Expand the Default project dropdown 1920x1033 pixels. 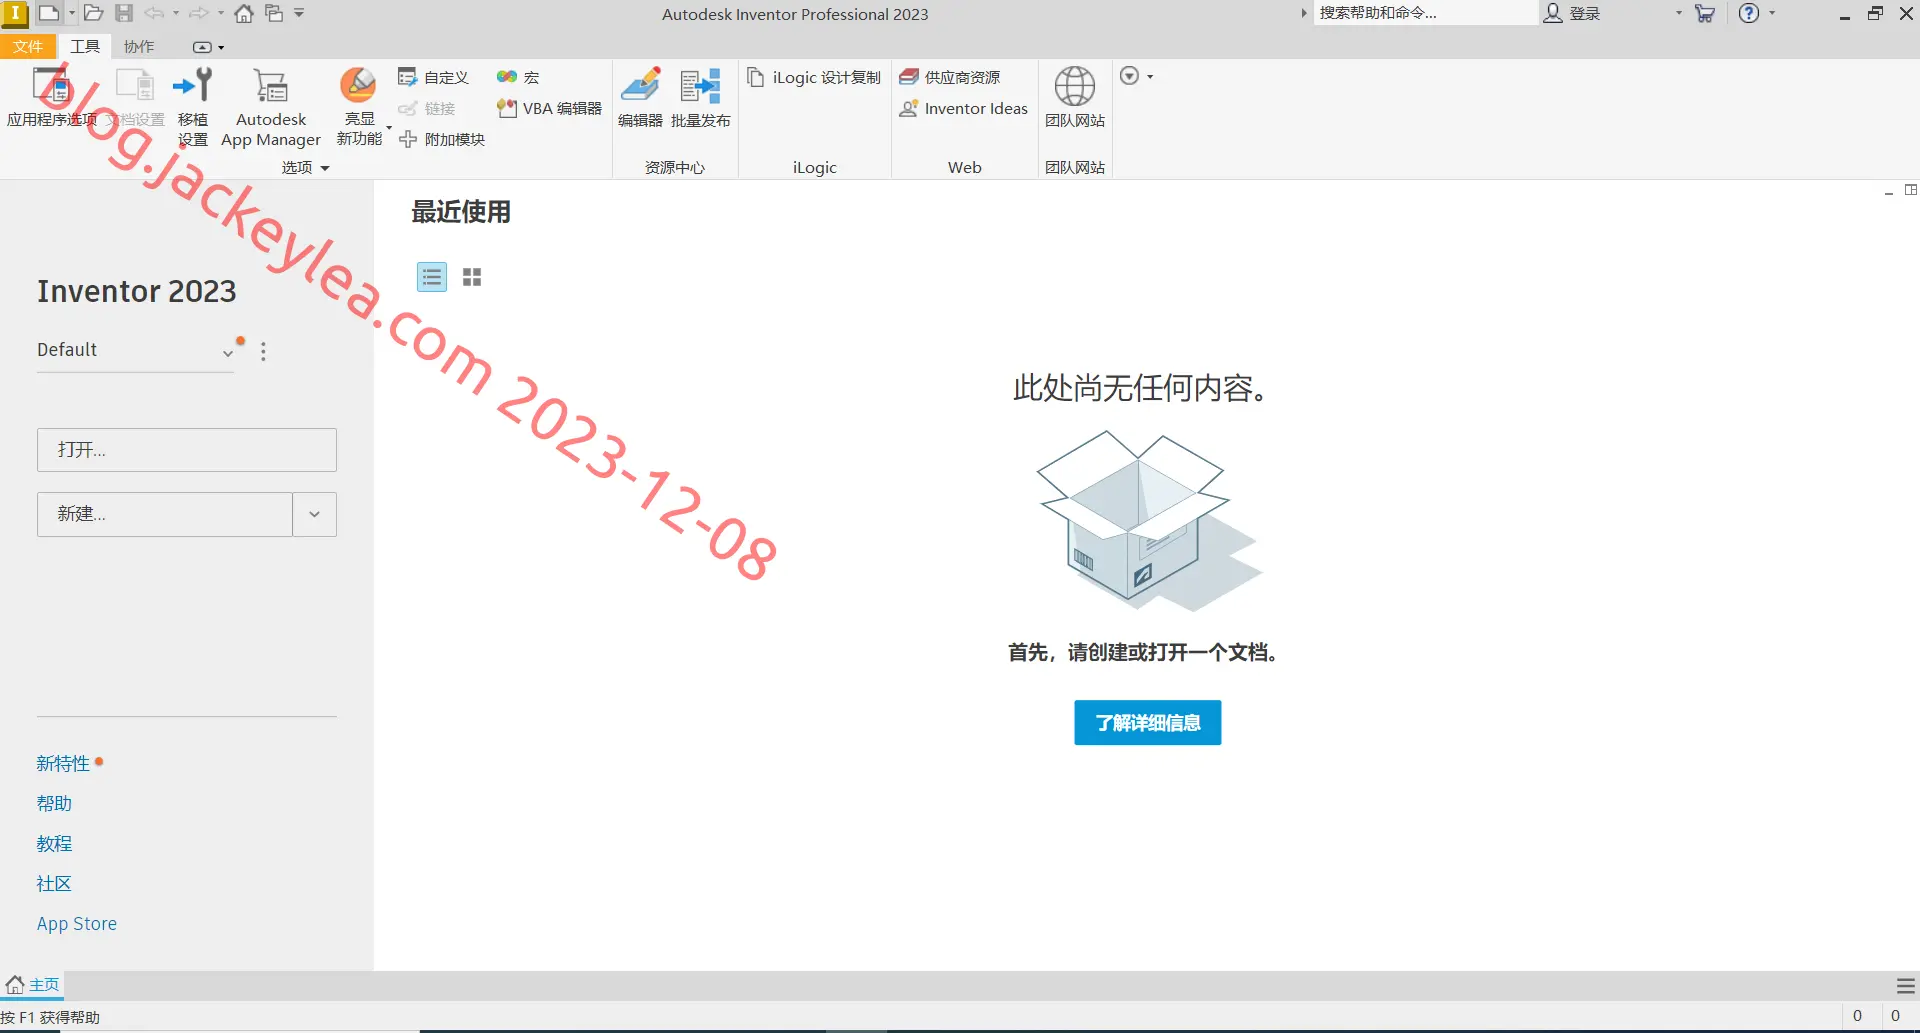coord(228,352)
